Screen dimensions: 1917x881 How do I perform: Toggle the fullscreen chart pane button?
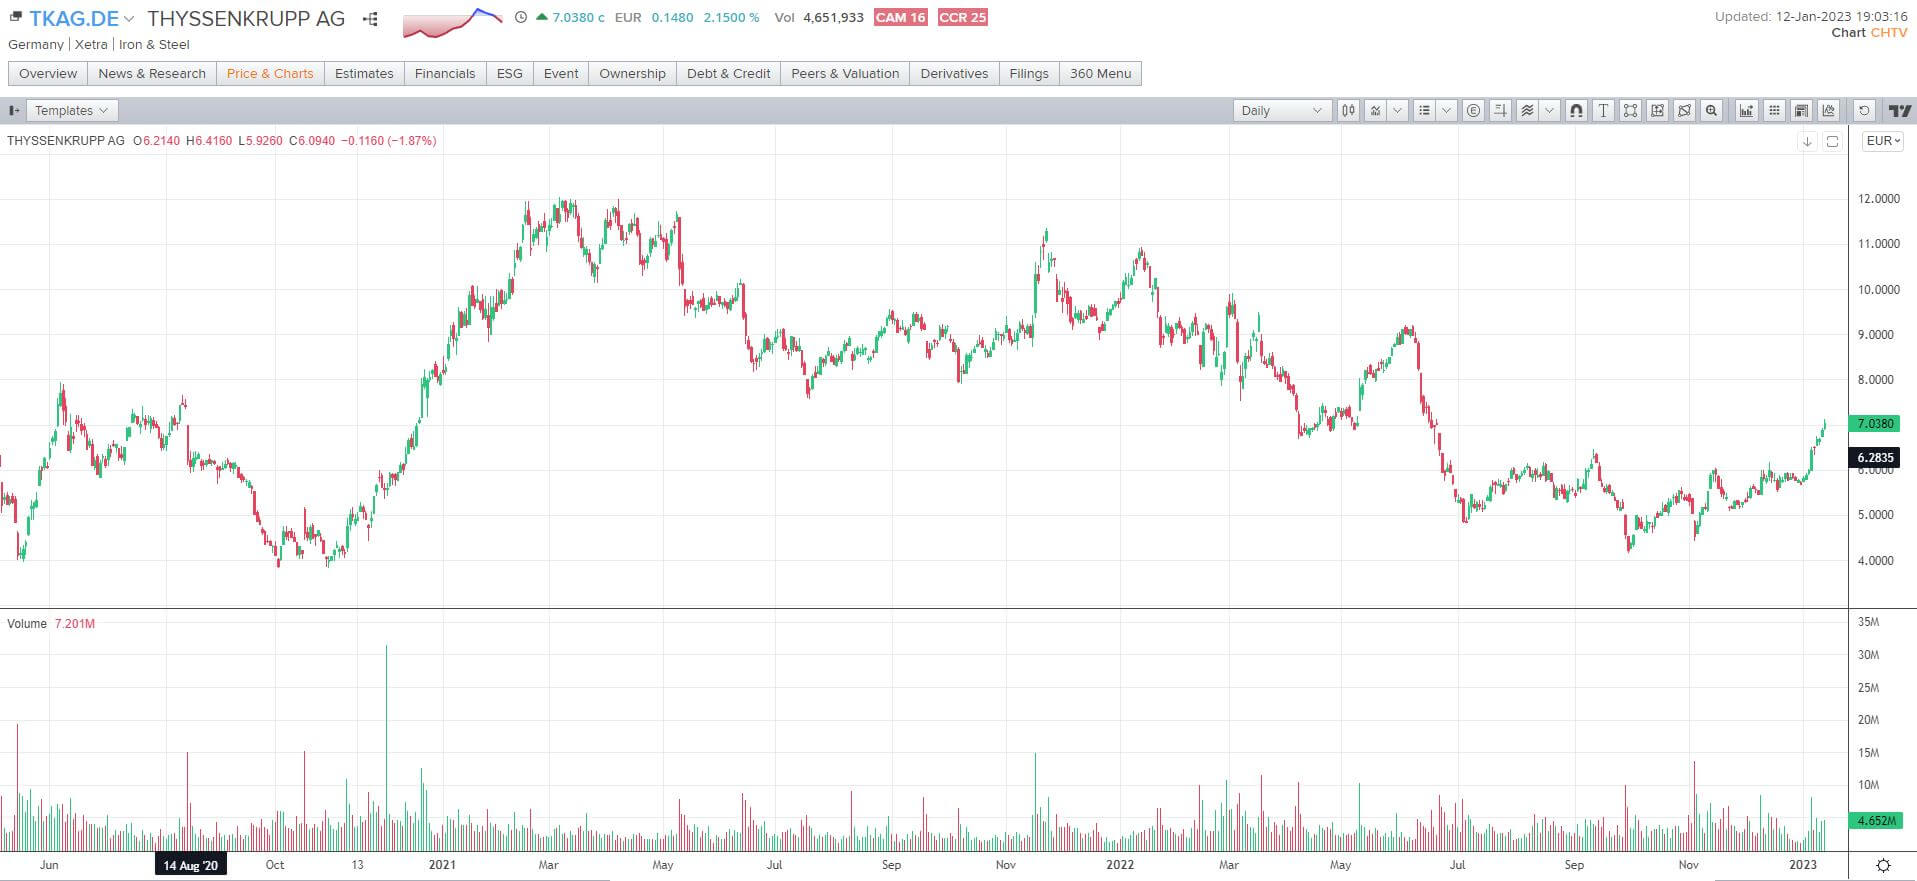pyautogui.click(x=1832, y=141)
